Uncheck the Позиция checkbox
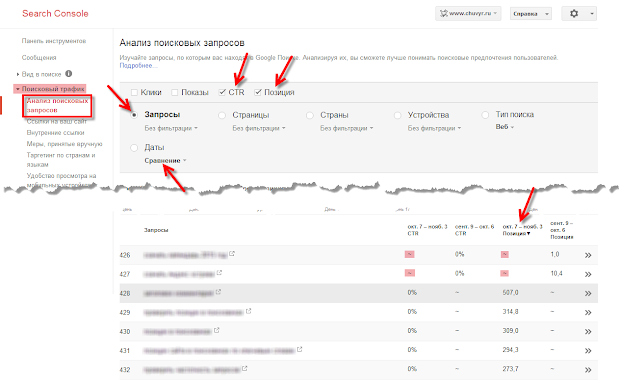Image resolution: width=620 pixels, height=381 pixels. point(258,92)
